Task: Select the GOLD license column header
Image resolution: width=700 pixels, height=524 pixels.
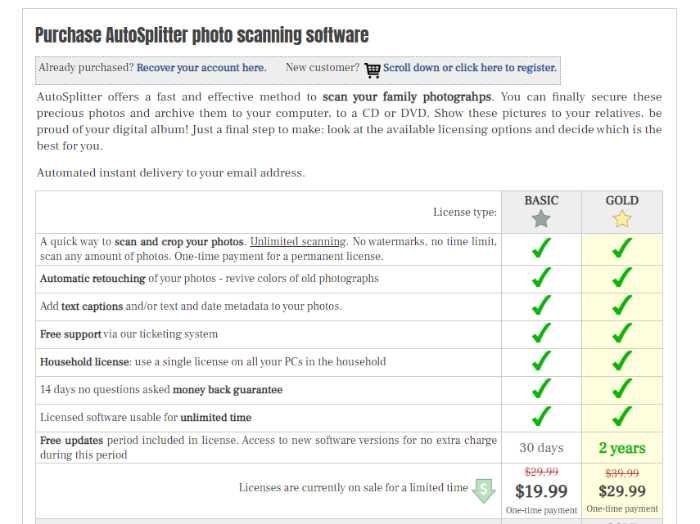Action: 622,200
